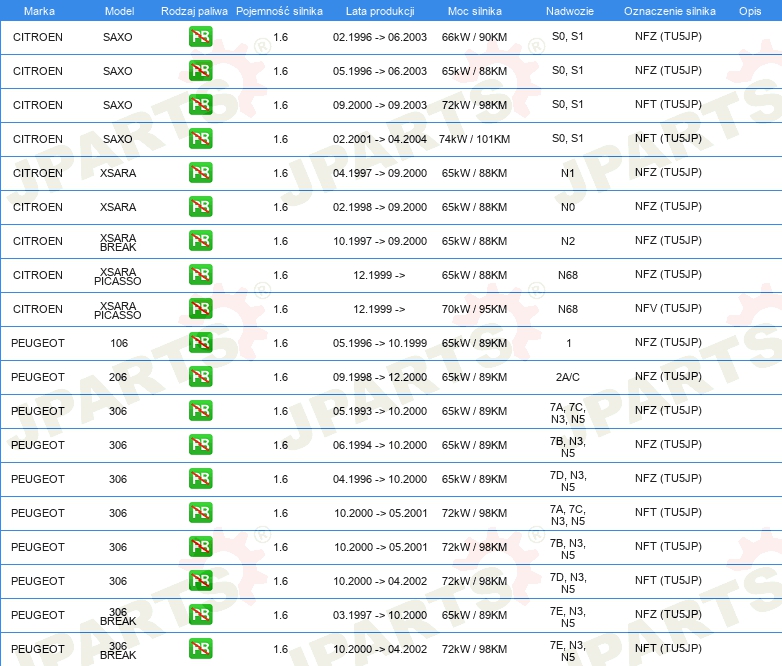Viewport: 782px width, 666px height.
Task: Click the Model column header
Action: pos(119,11)
